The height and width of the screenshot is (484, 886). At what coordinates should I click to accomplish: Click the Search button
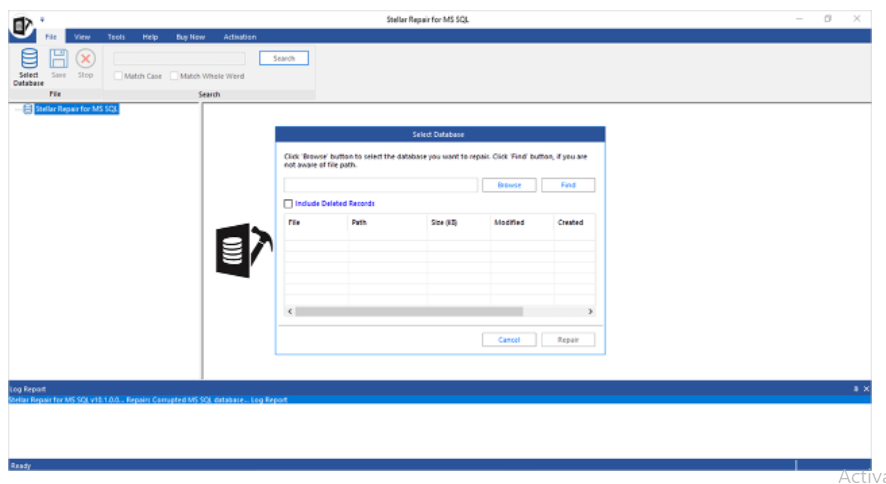[284, 58]
